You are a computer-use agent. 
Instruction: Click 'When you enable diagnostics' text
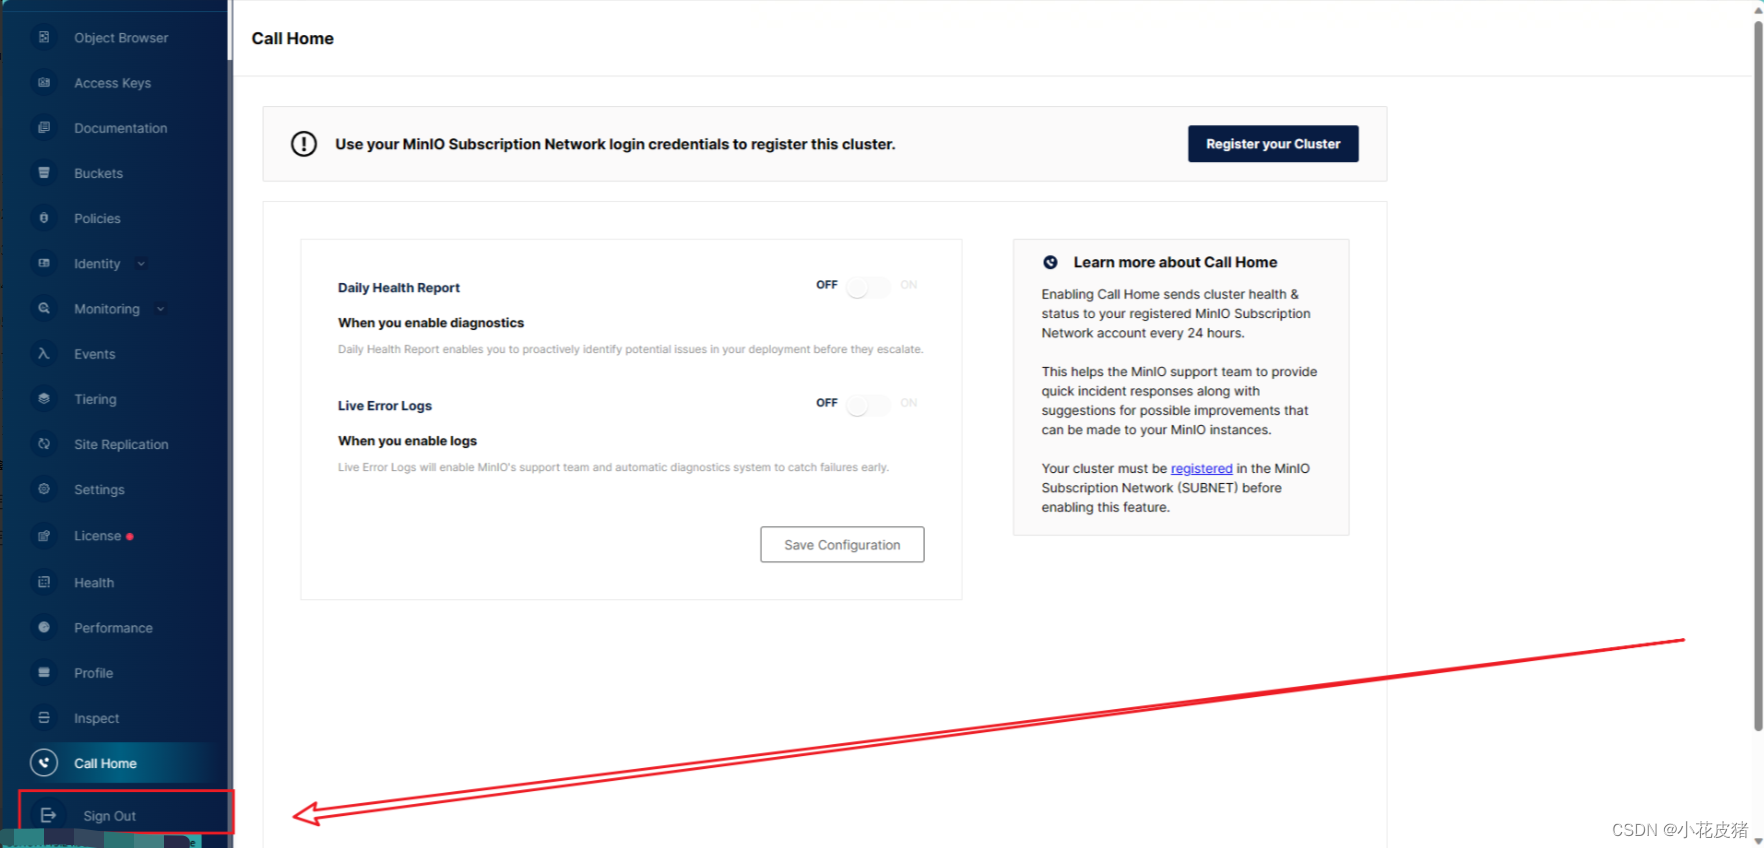(431, 323)
